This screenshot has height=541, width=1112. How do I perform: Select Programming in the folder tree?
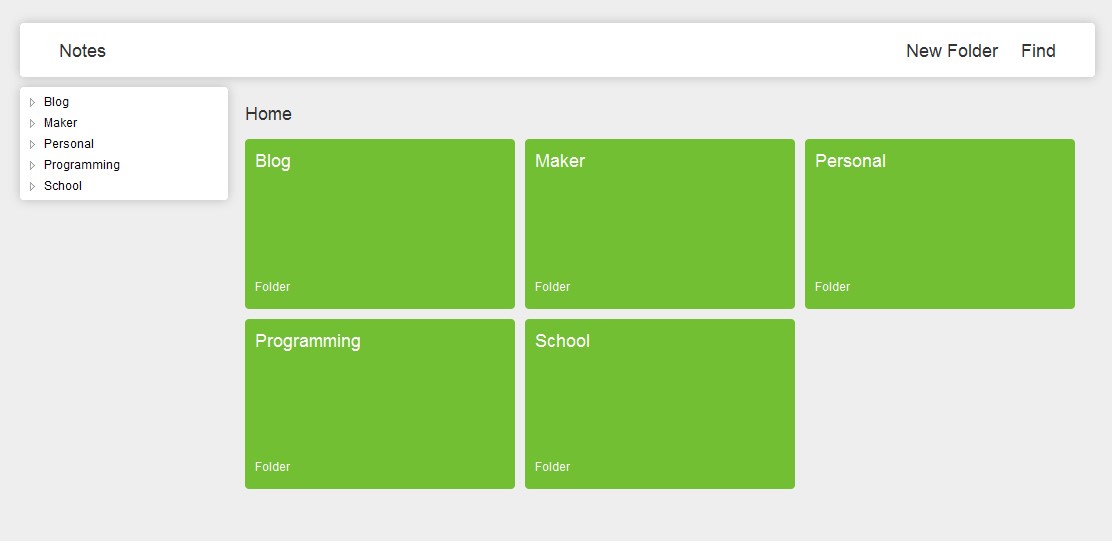(82, 165)
